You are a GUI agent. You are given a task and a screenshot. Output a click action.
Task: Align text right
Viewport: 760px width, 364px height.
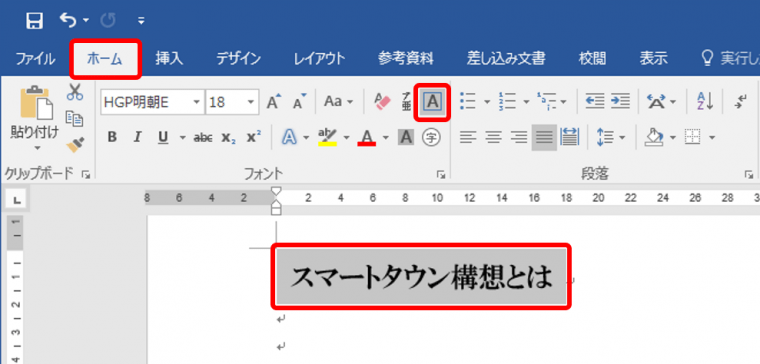pyautogui.click(x=519, y=138)
